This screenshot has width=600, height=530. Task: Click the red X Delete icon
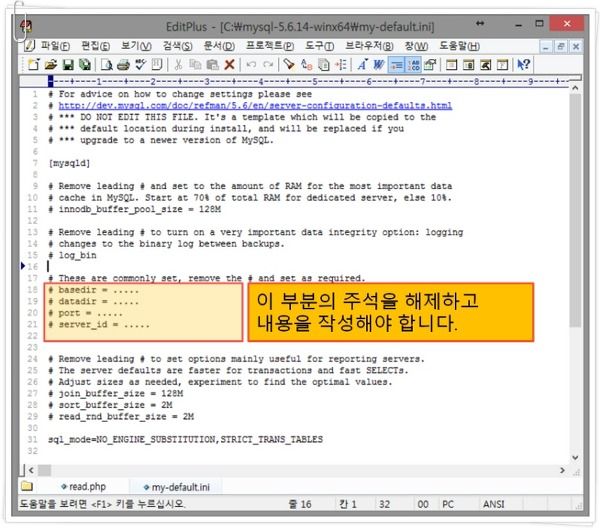(x=229, y=65)
